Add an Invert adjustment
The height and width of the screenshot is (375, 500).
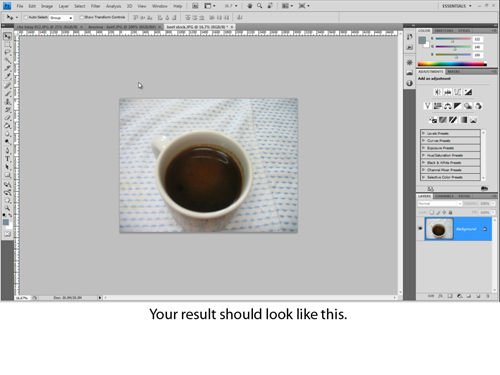(433, 120)
